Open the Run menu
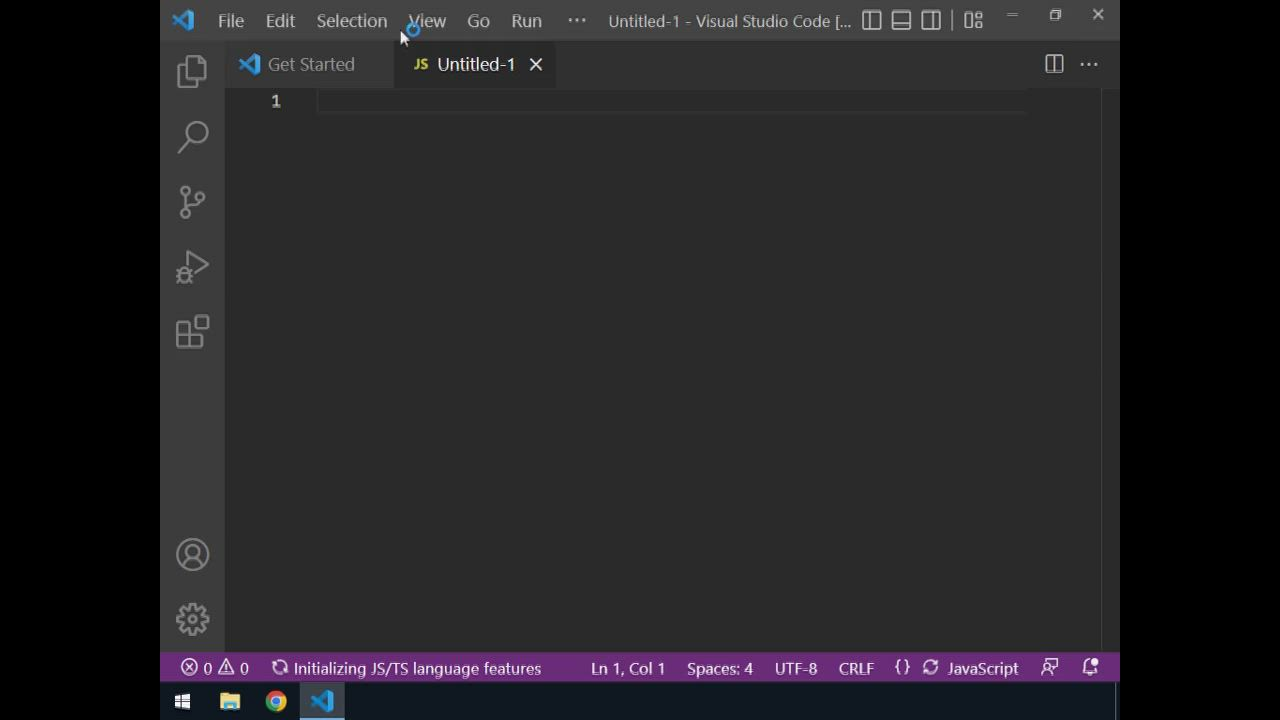This screenshot has width=1280, height=720. [526, 21]
